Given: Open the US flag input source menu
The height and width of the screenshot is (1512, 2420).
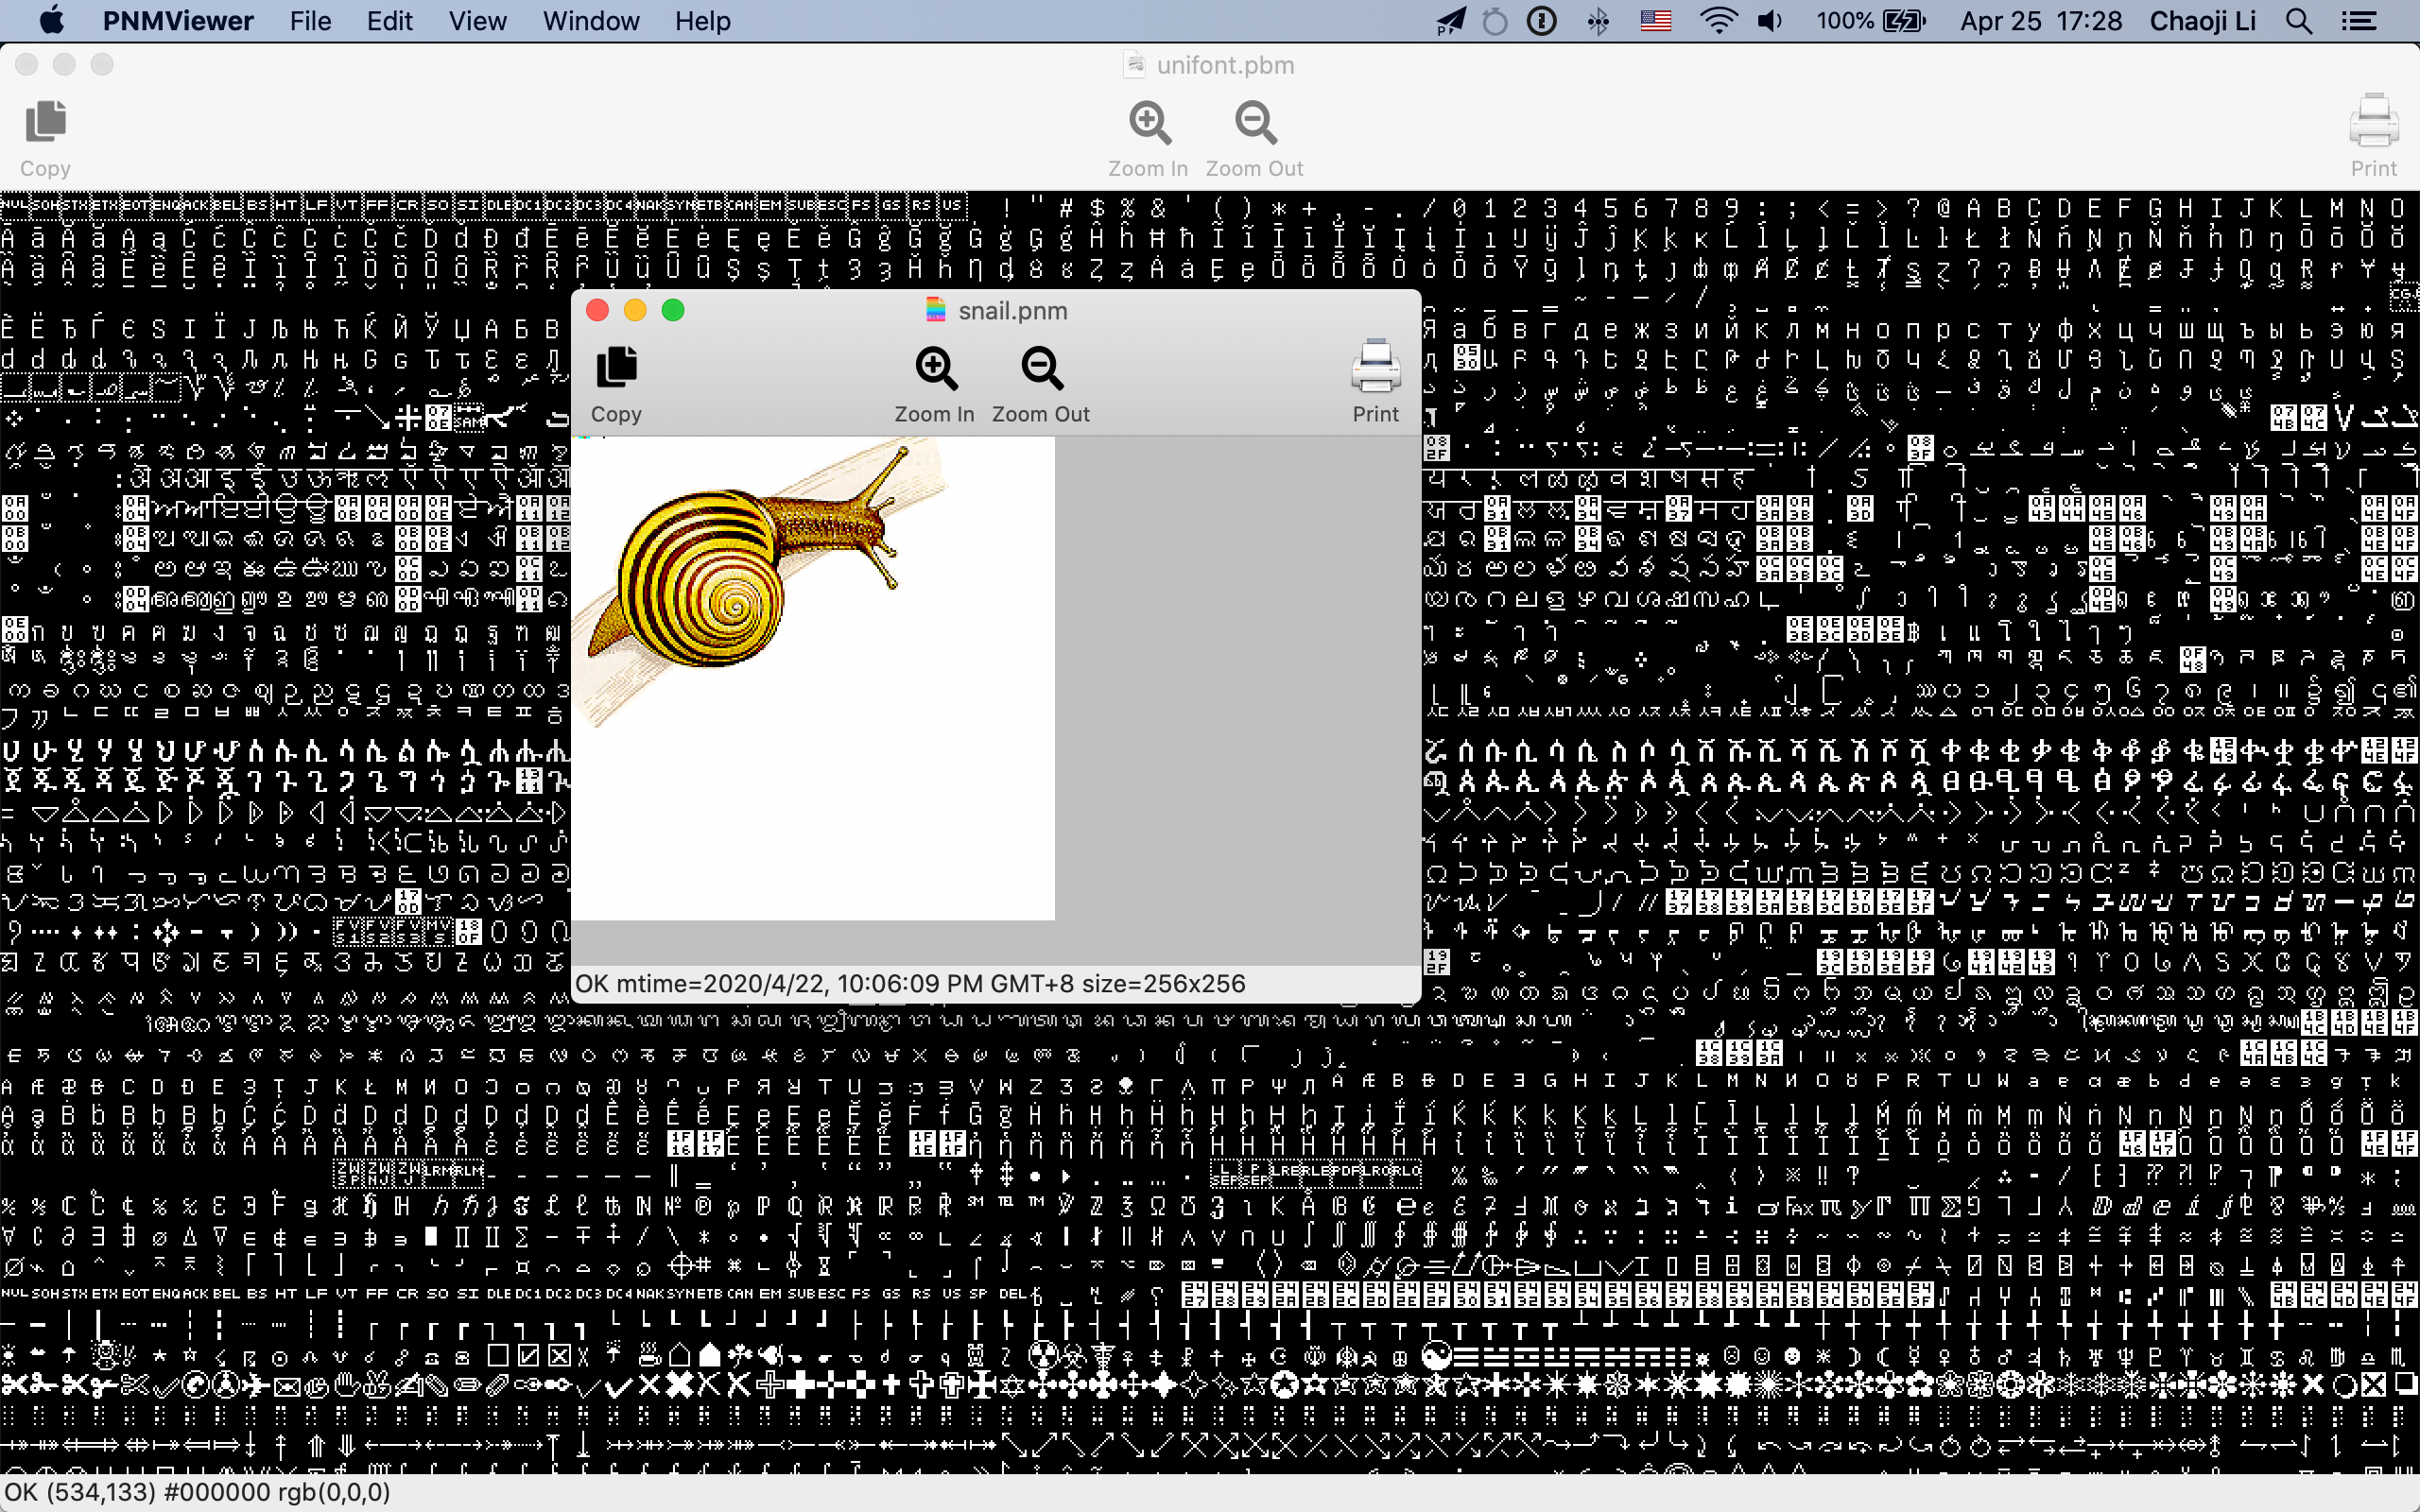Looking at the screenshot, I should click(1655, 21).
